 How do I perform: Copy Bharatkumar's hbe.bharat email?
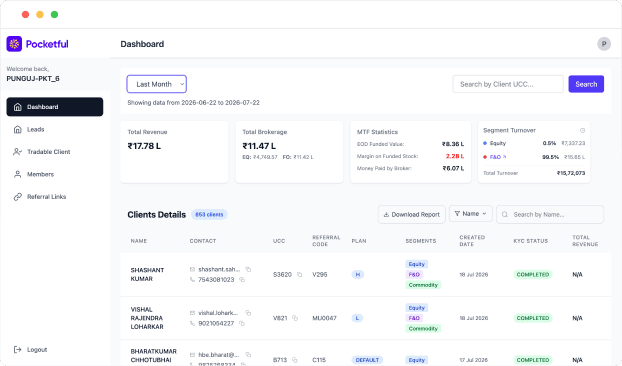(248, 355)
